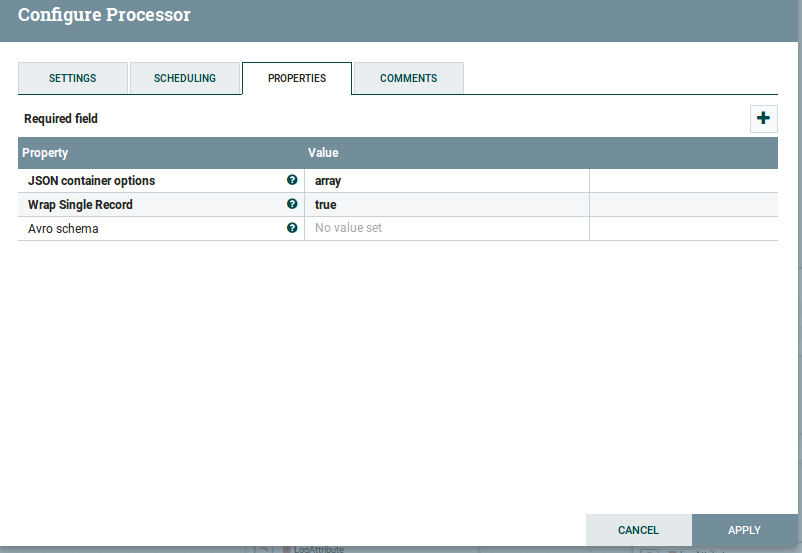Image resolution: width=802 pixels, height=553 pixels.
Task: Show help for Wrap Single Record
Action: coord(292,204)
